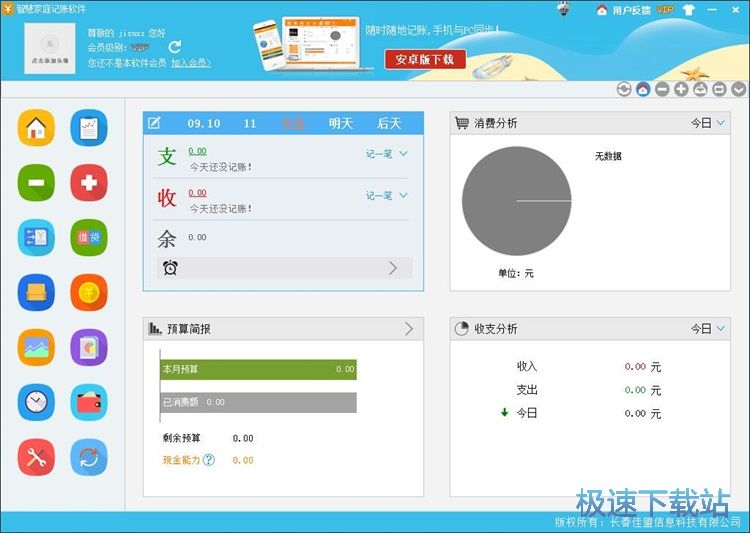Image resolution: width=750 pixels, height=533 pixels.
Task: Click the user avatar placeholder
Action: pyautogui.click(x=51, y=47)
